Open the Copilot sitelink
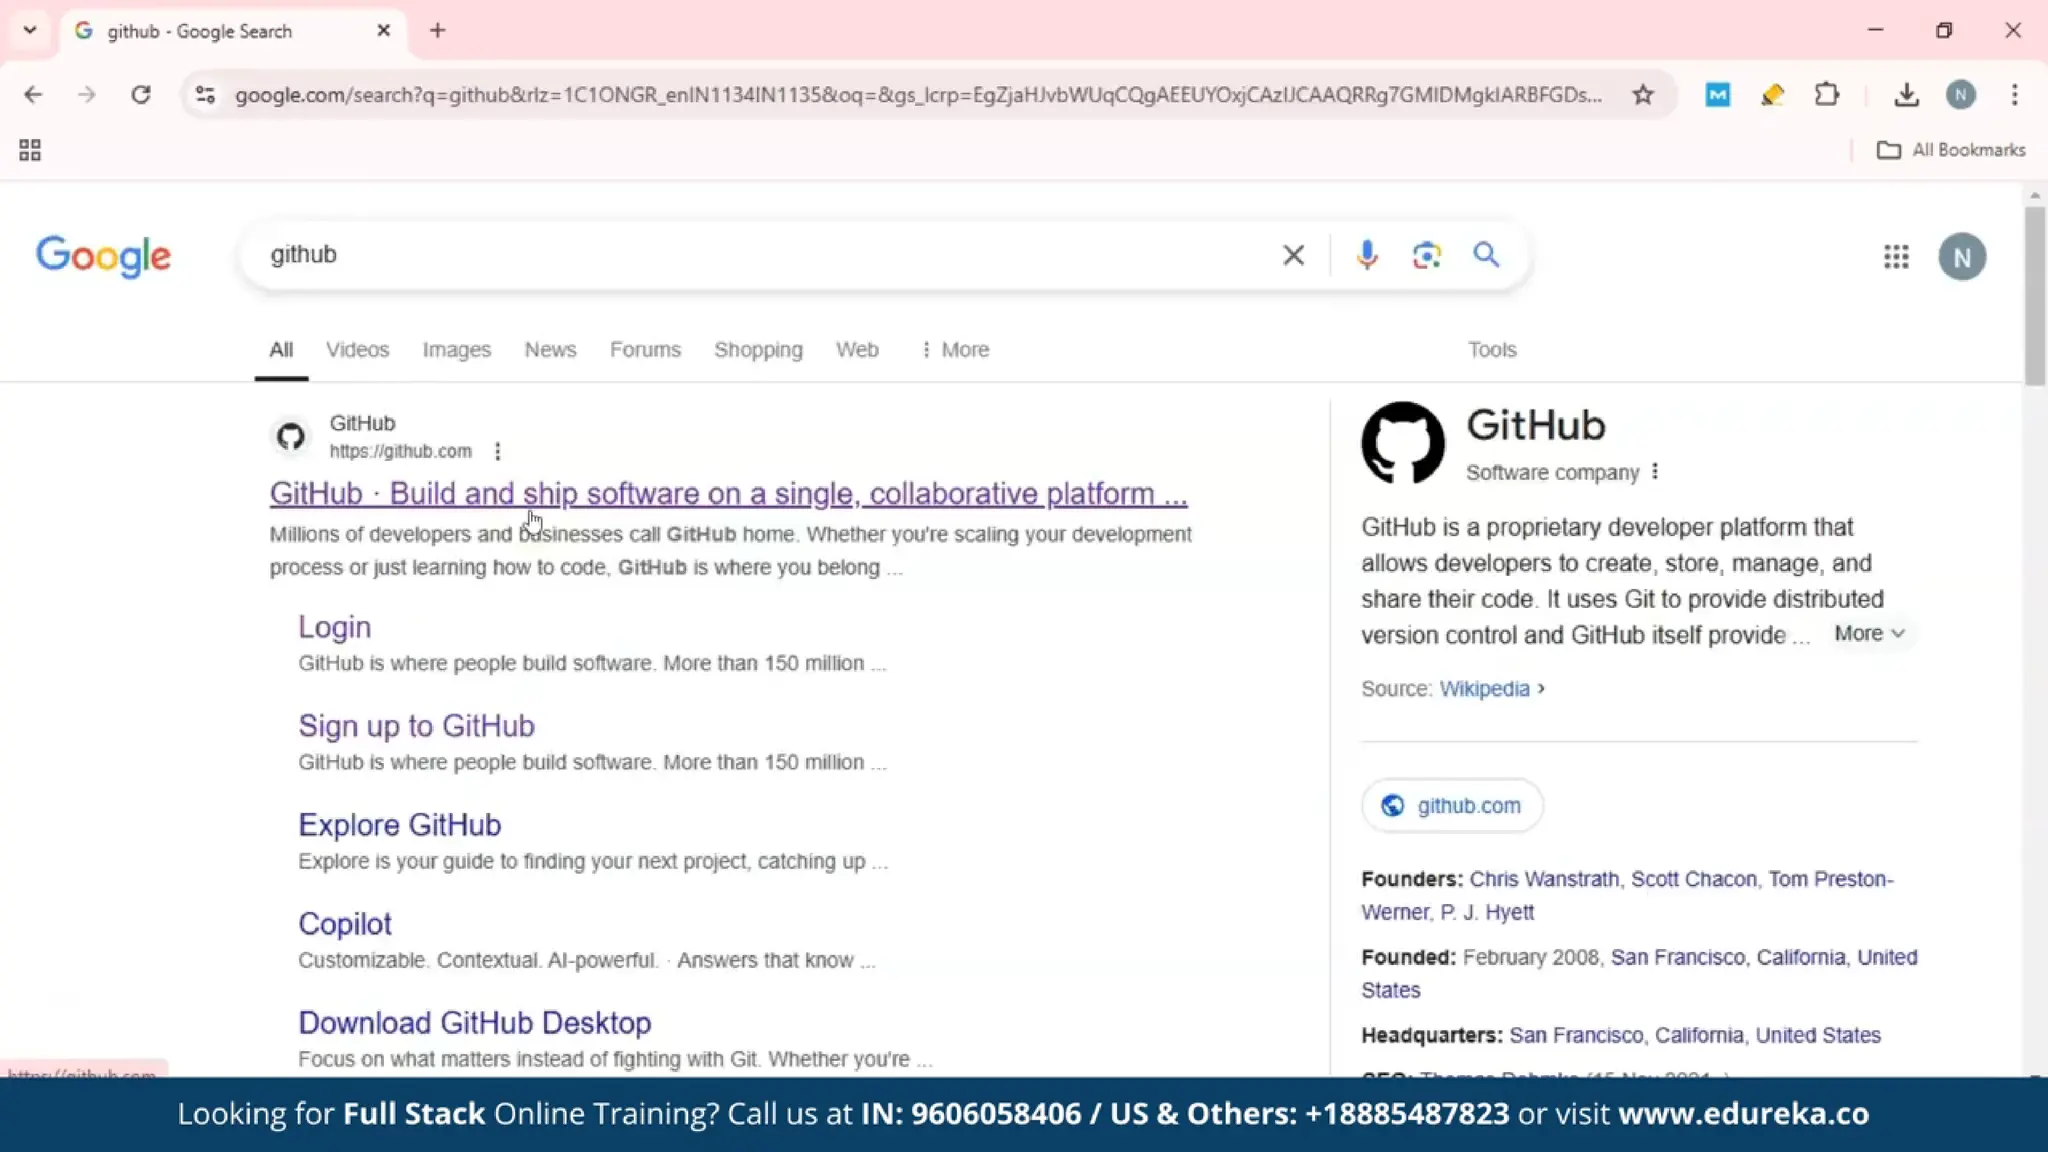2048x1152 pixels. tap(344, 924)
